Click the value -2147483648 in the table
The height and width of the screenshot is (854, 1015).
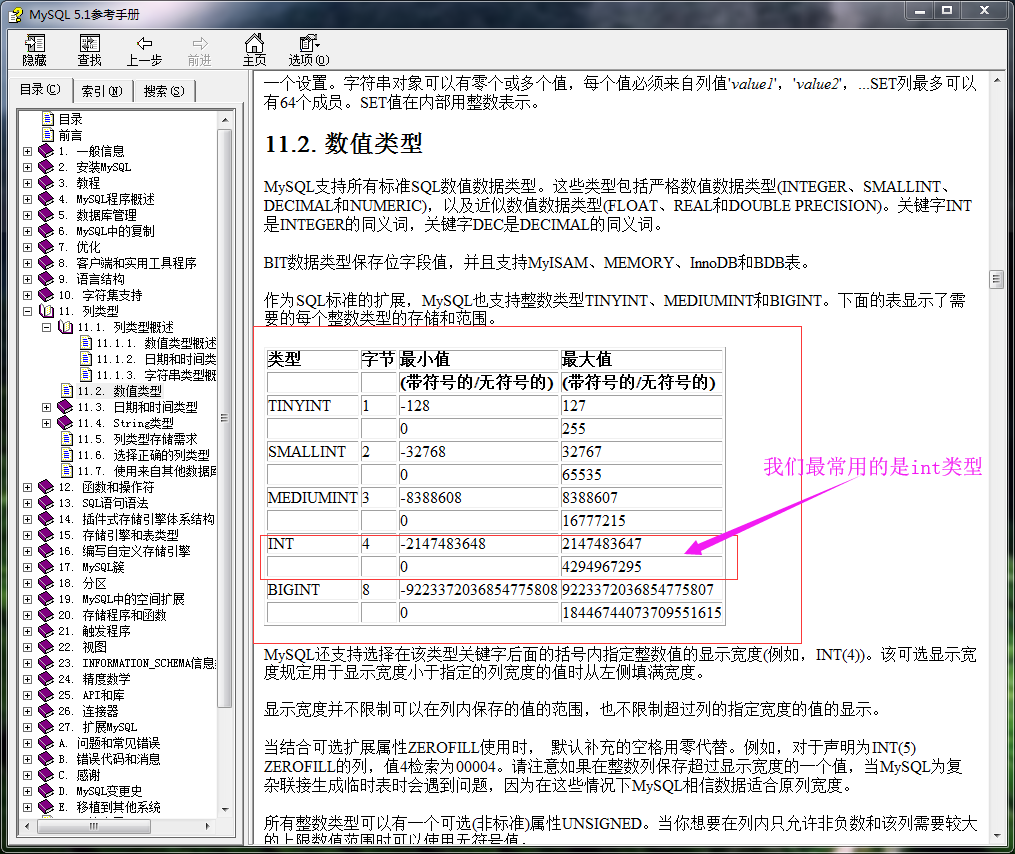443,544
